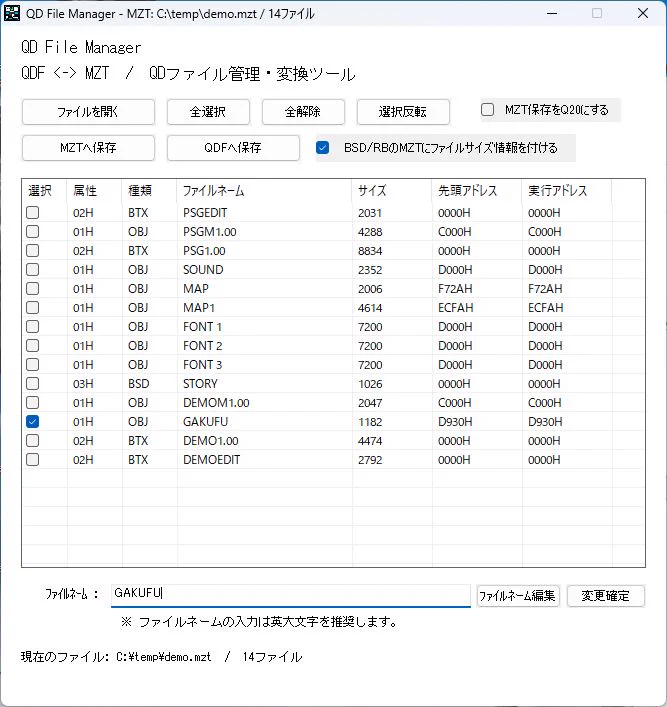This screenshot has height=707, width=667.
Task: Click the QD File Manager title bar app icon
Action: point(12,13)
